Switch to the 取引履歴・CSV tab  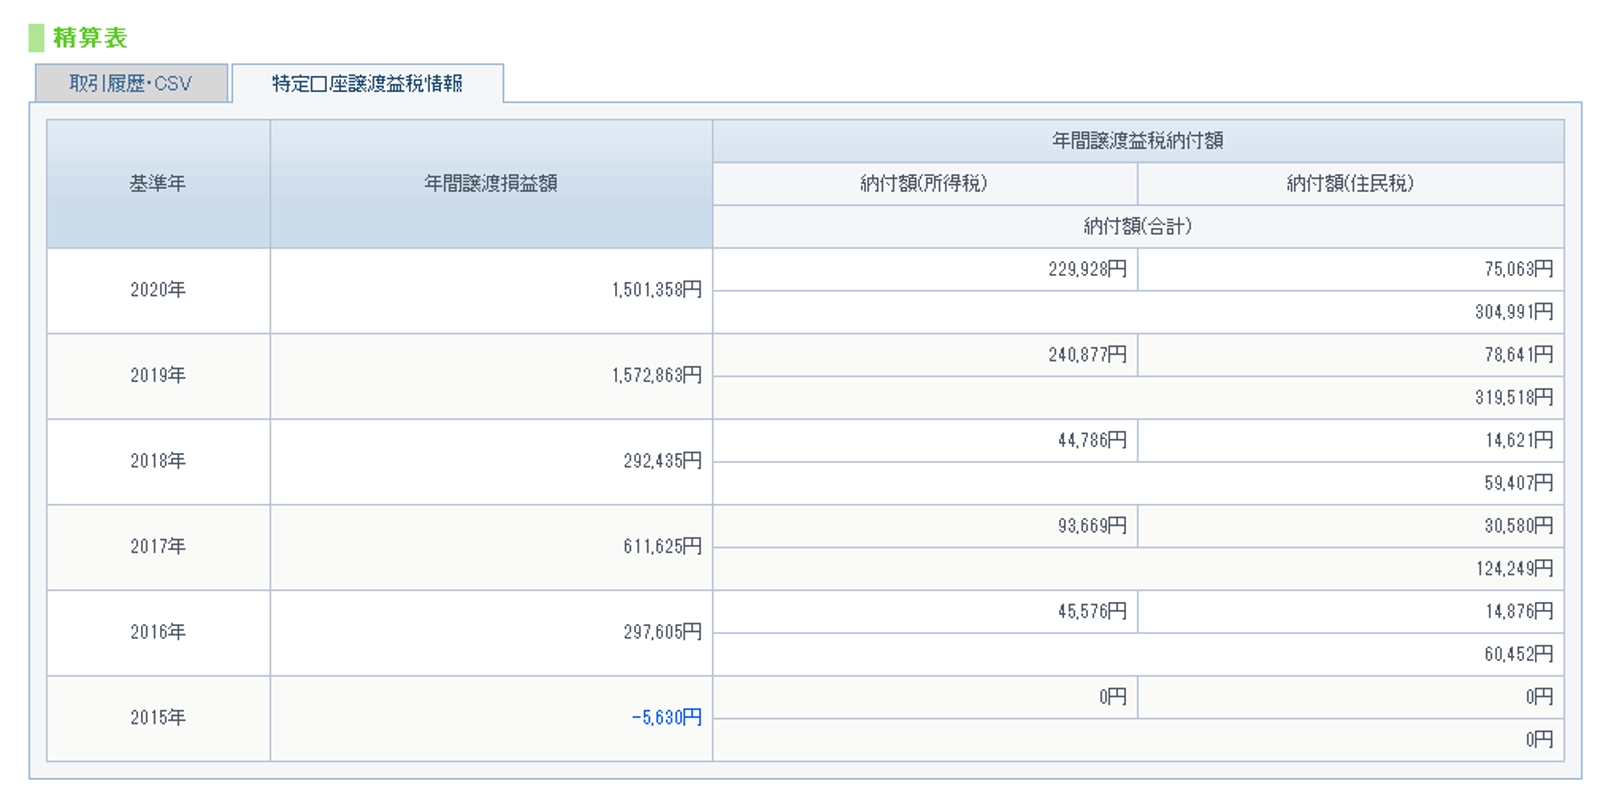(x=131, y=83)
